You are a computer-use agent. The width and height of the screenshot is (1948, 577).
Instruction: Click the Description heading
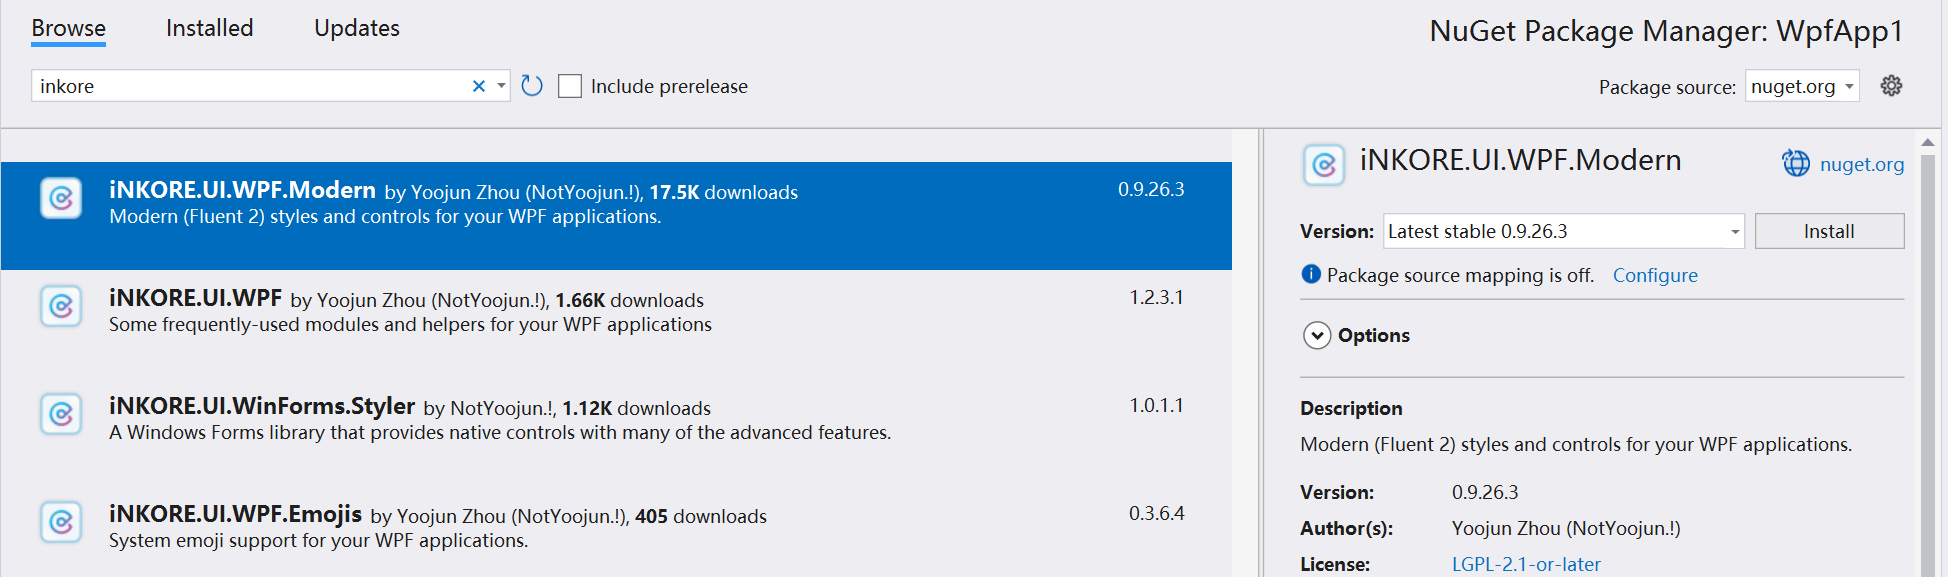pos(1351,408)
